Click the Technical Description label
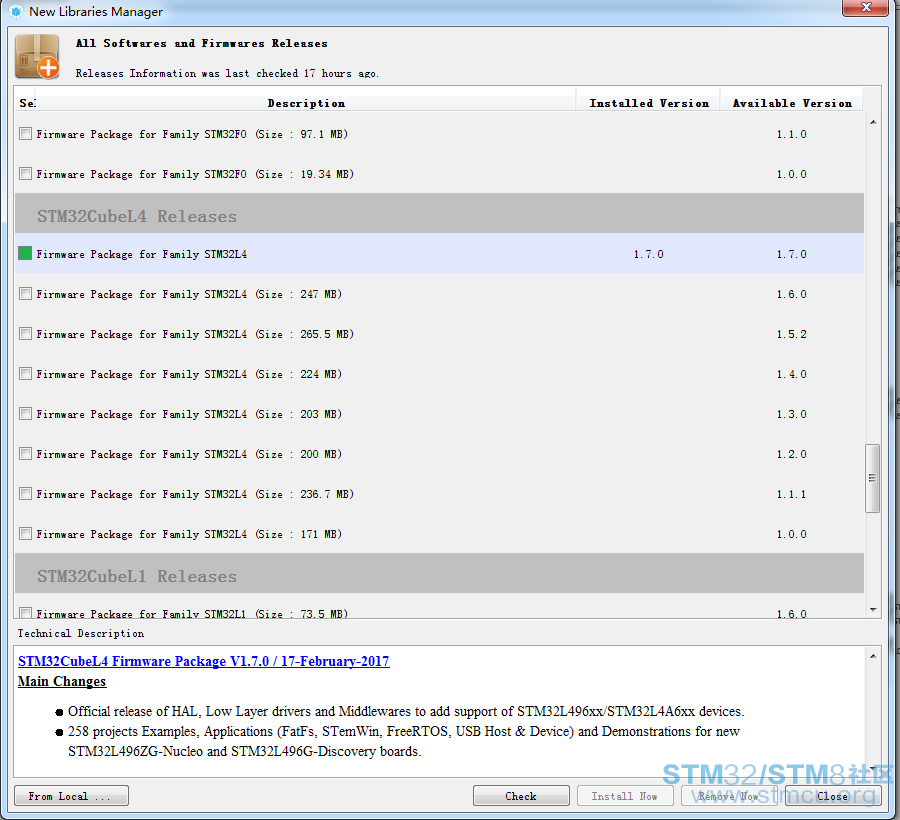This screenshot has height=820, width=900. point(80,633)
